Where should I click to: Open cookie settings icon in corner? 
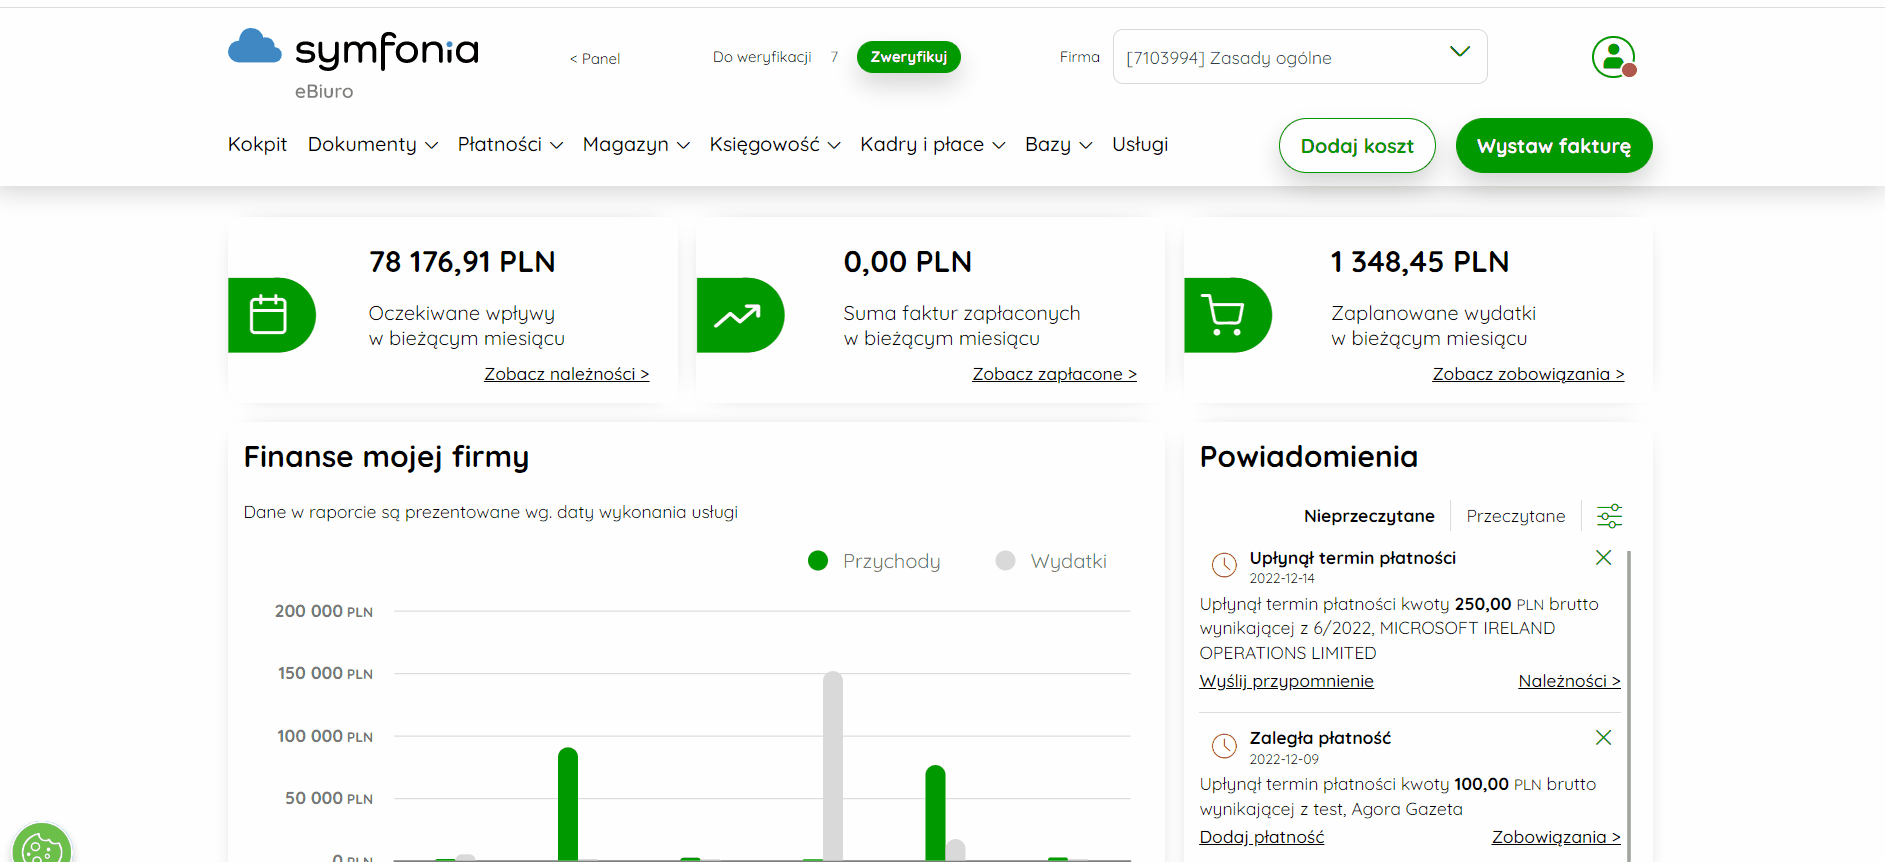42,845
